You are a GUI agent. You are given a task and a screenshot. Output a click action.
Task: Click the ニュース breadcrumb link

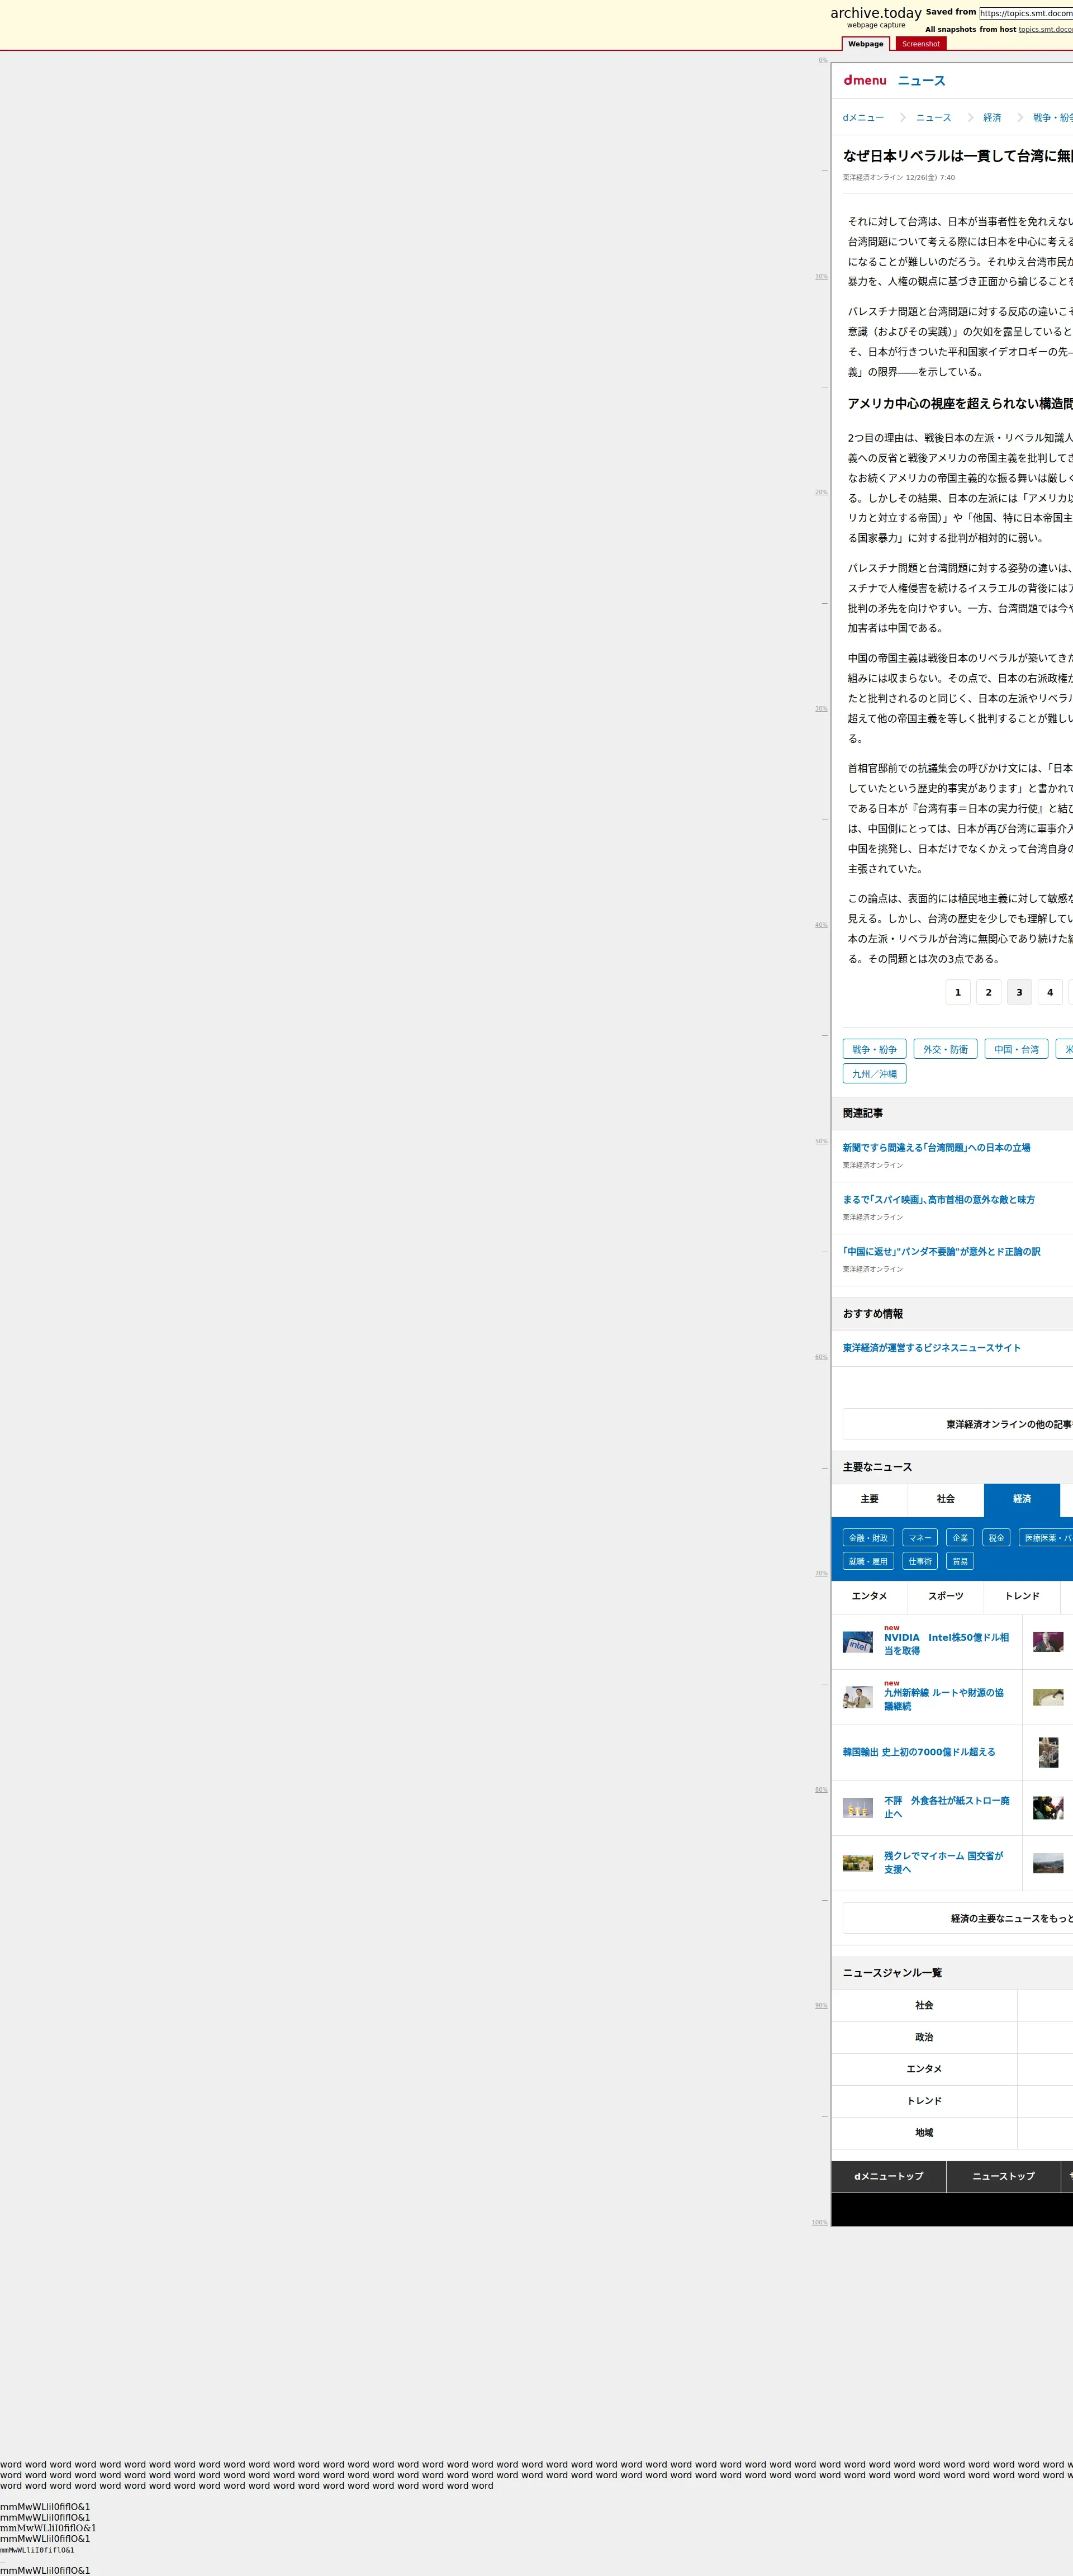coord(933,118)
